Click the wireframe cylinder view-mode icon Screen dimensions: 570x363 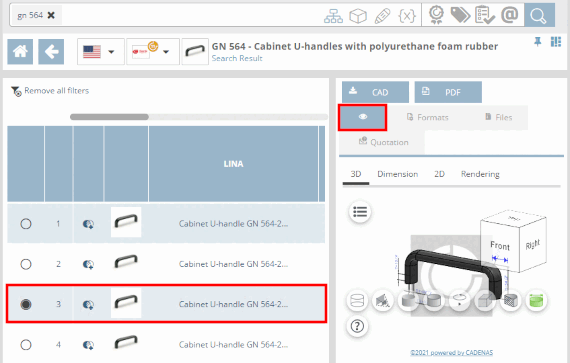pos(357,301)
